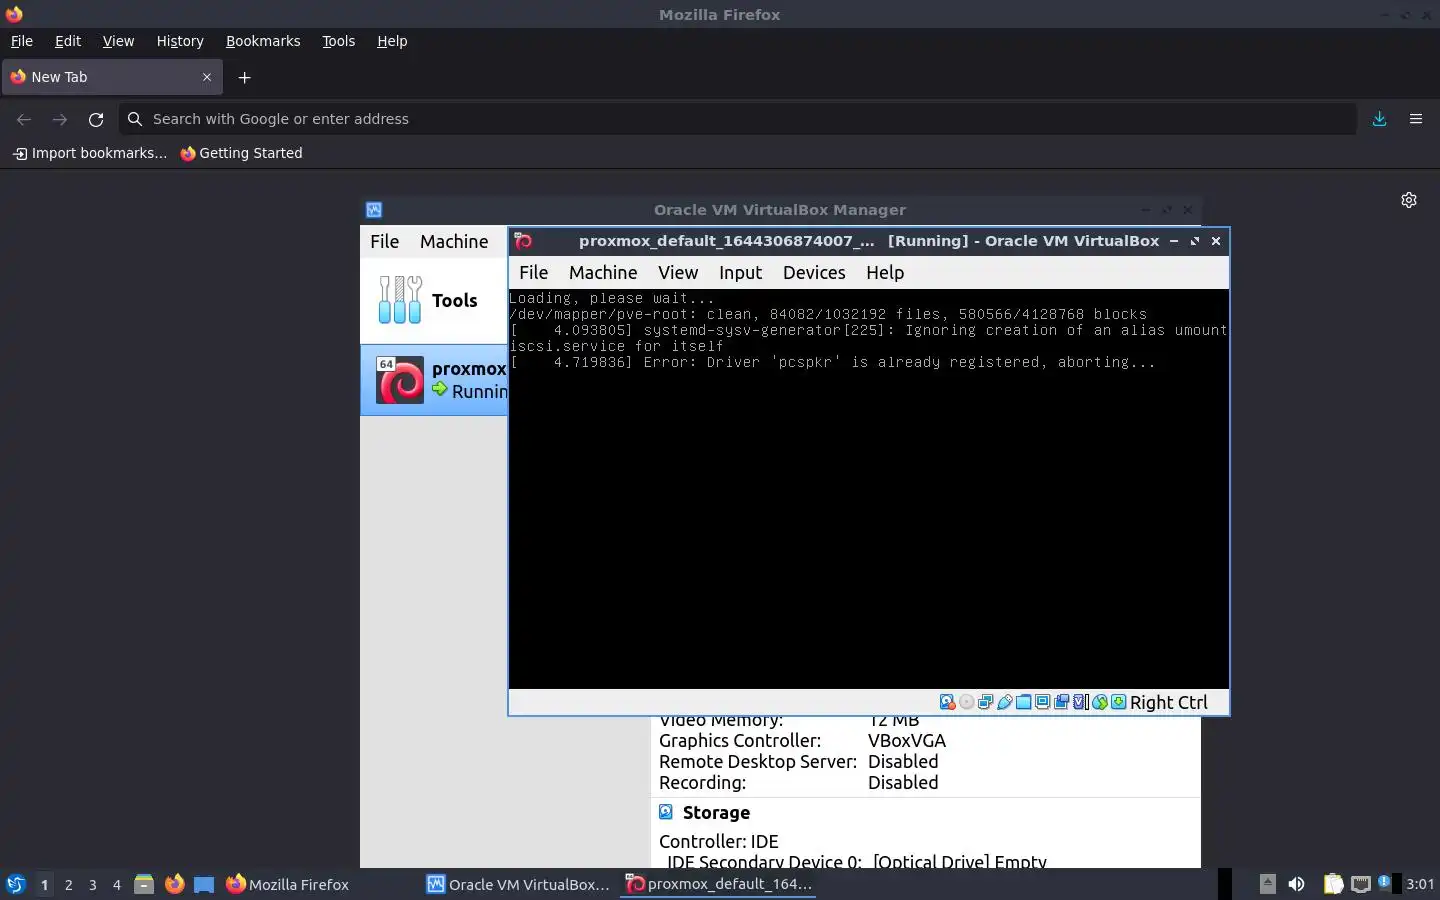
Task: Click the Right Ctrl host key label
Action: coord(1168,702)
